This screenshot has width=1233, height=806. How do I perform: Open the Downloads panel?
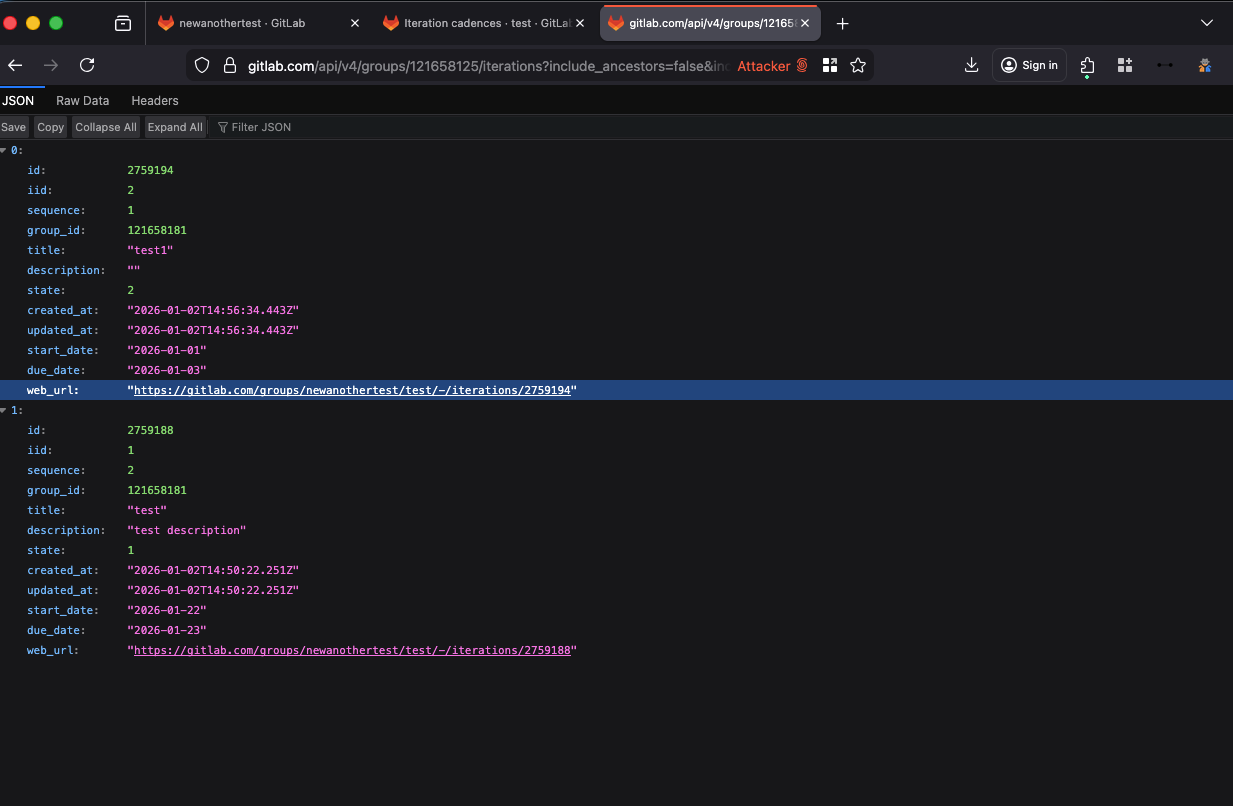pyautogui.click(x=971, y=65)
